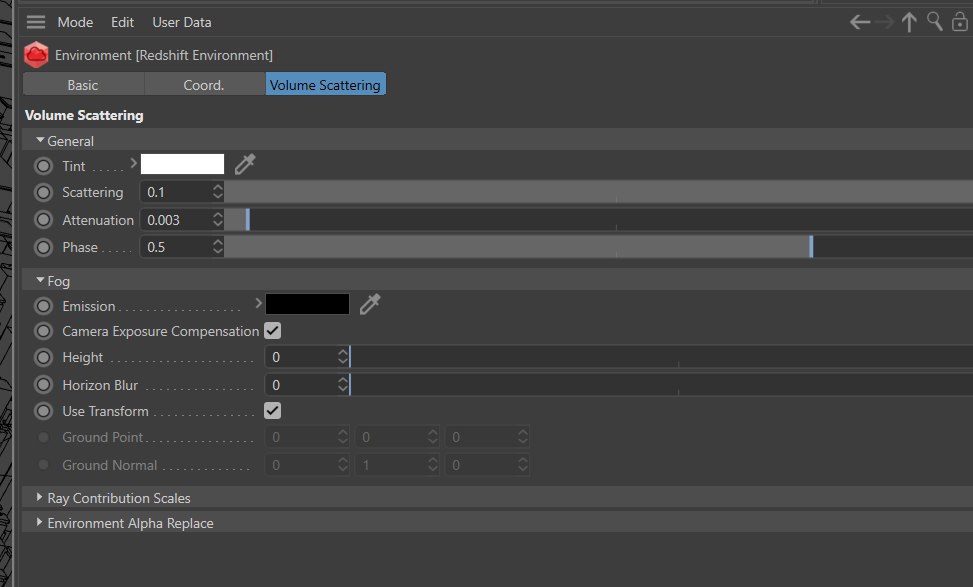
Task: Open the hamburger menu in the attribute manager
Action: point(35,22)
